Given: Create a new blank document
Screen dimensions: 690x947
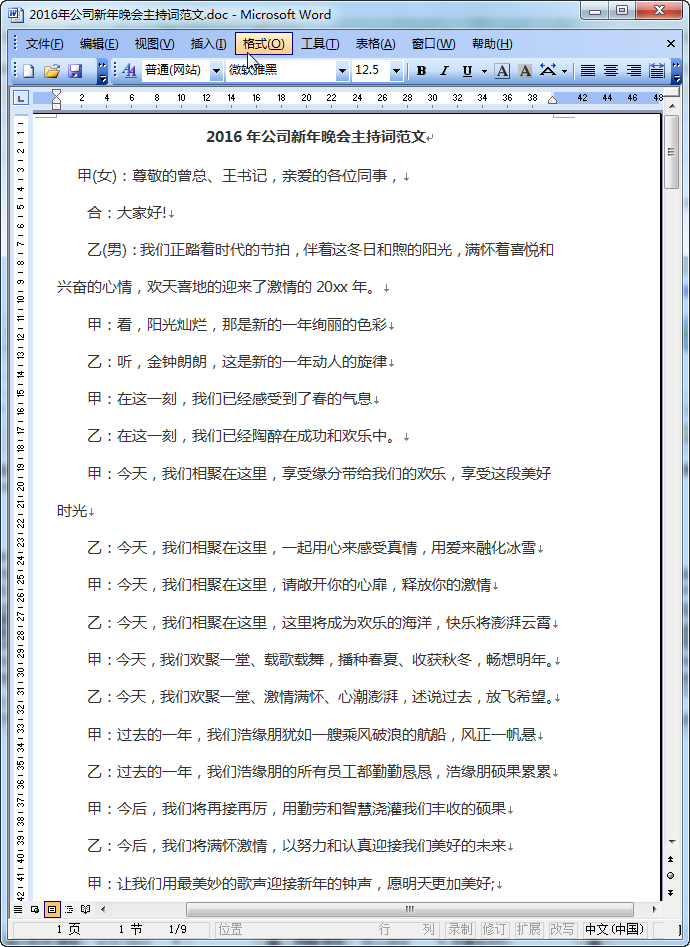Looking at the screenshot, I should tap(28, 71).
